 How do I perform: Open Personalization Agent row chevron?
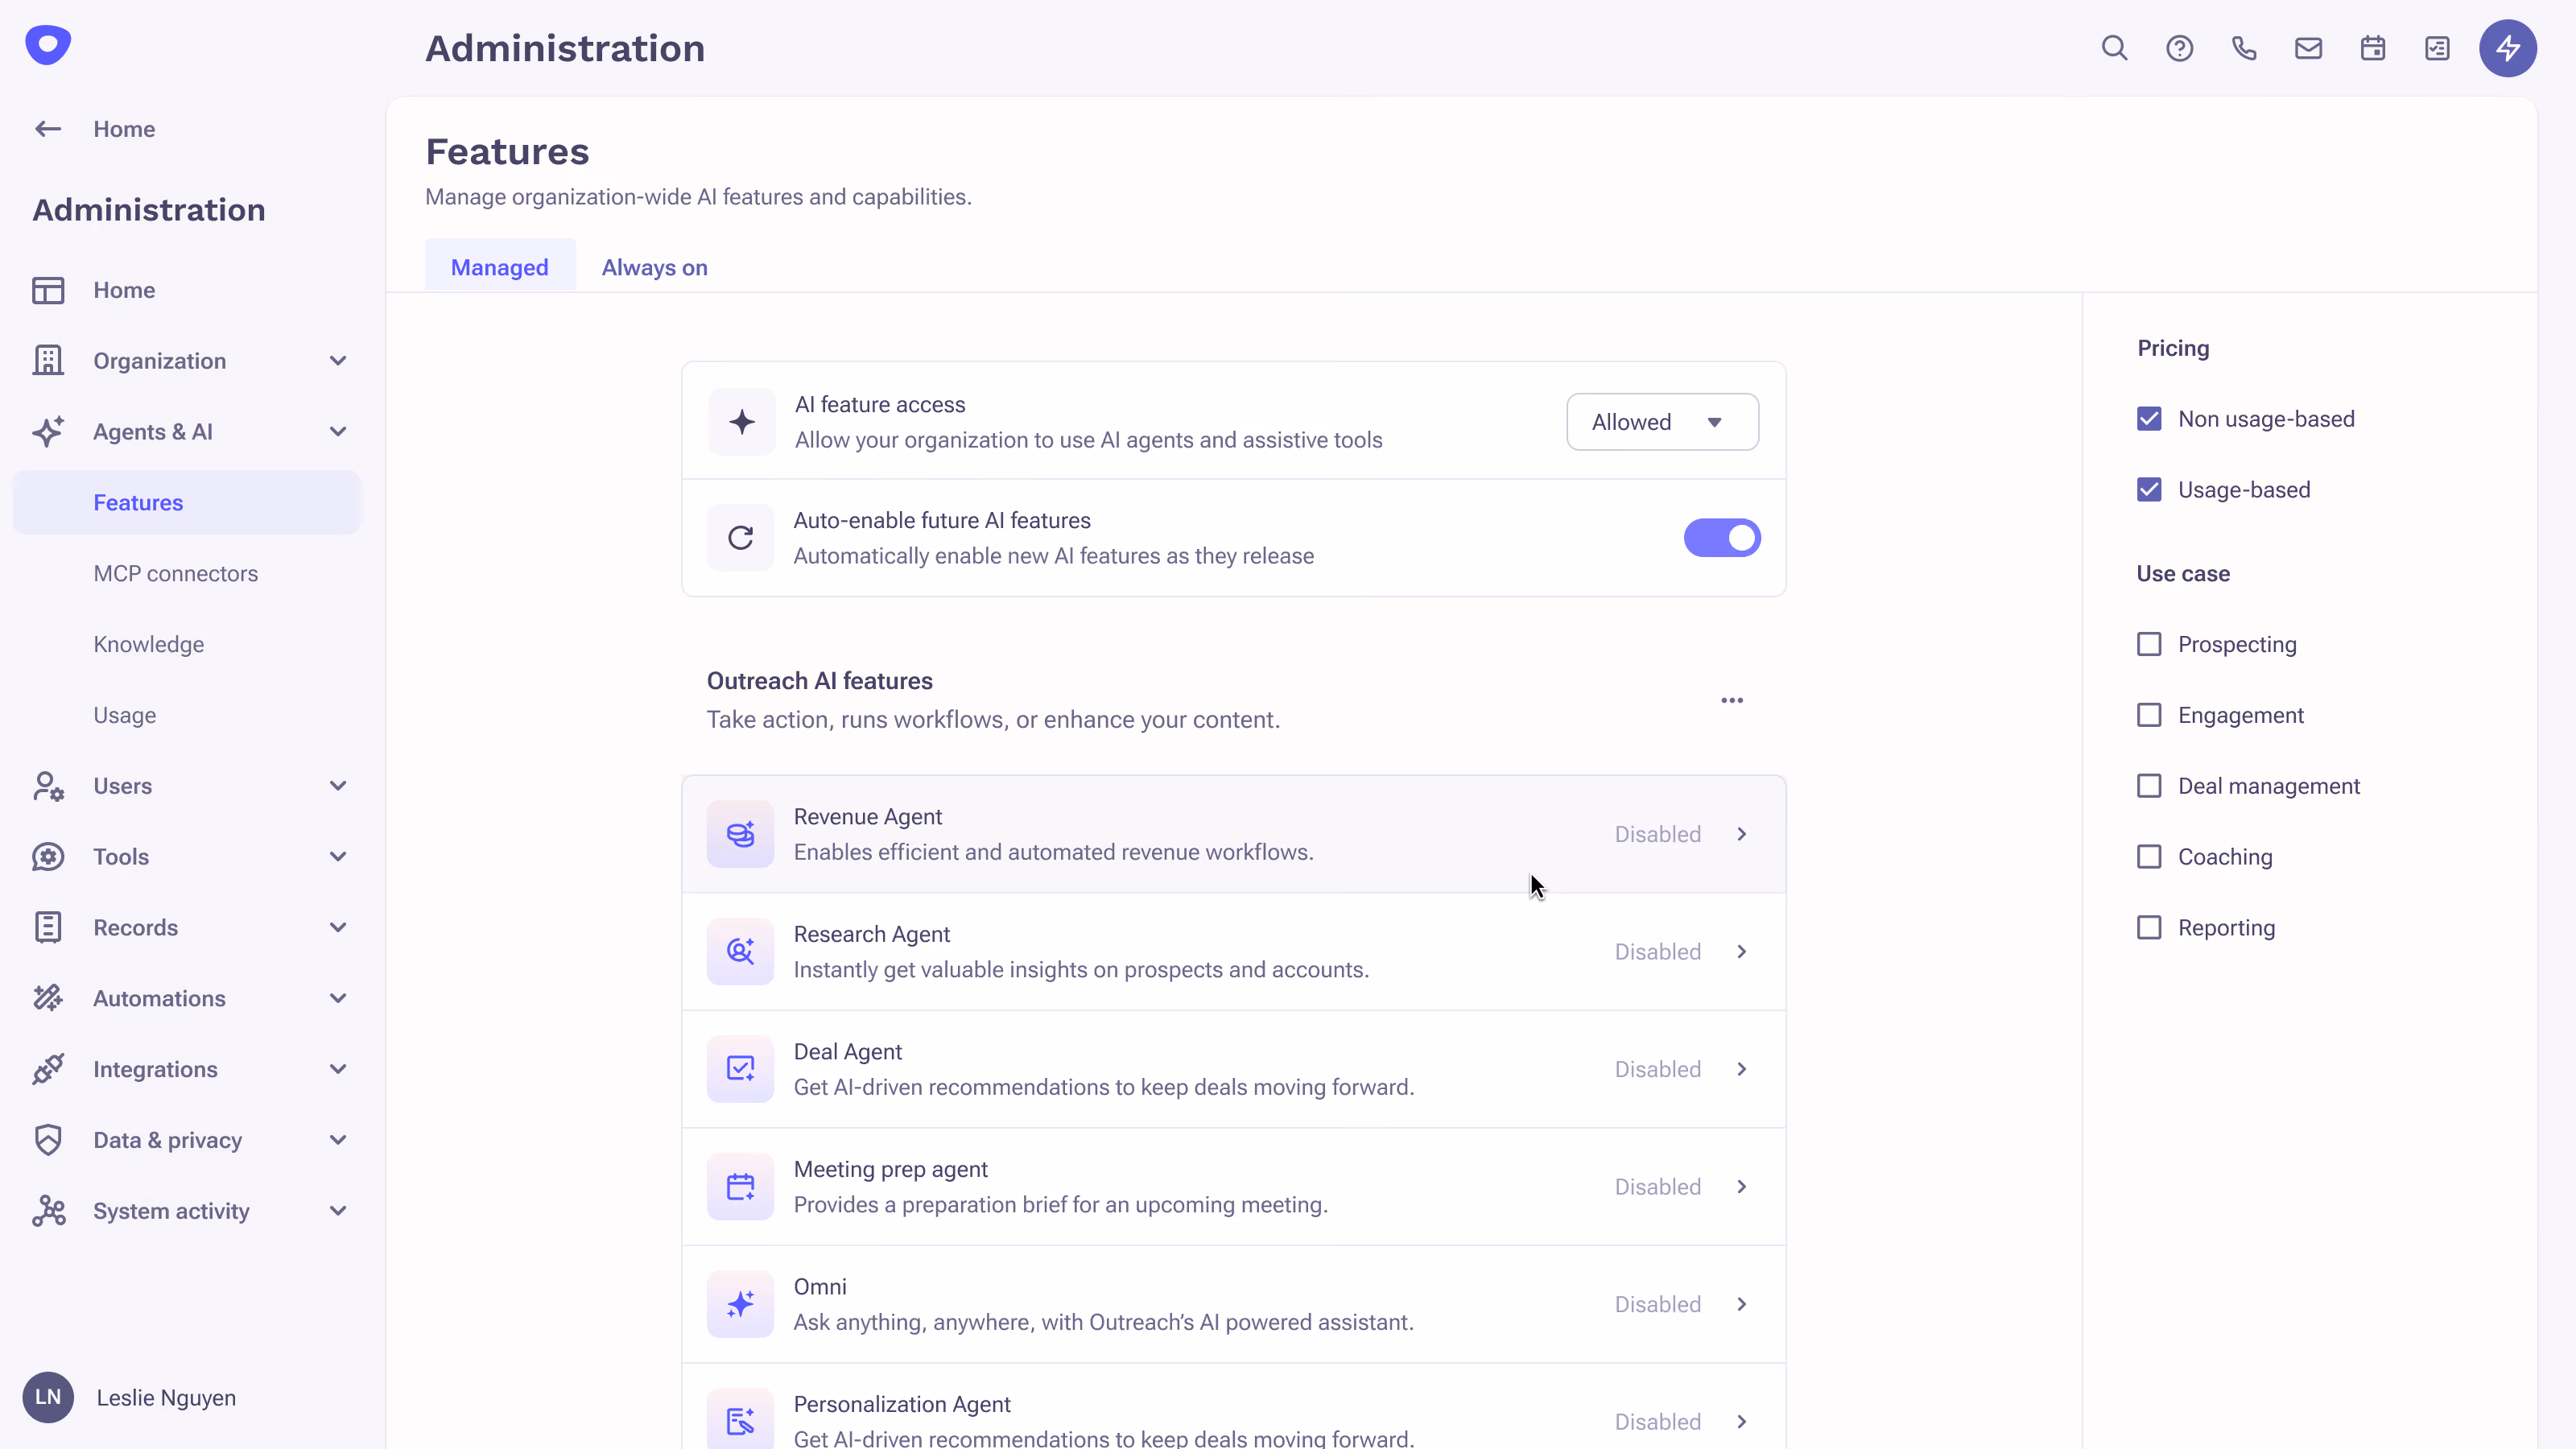pyautogui.click(x=1741, y=1422)
